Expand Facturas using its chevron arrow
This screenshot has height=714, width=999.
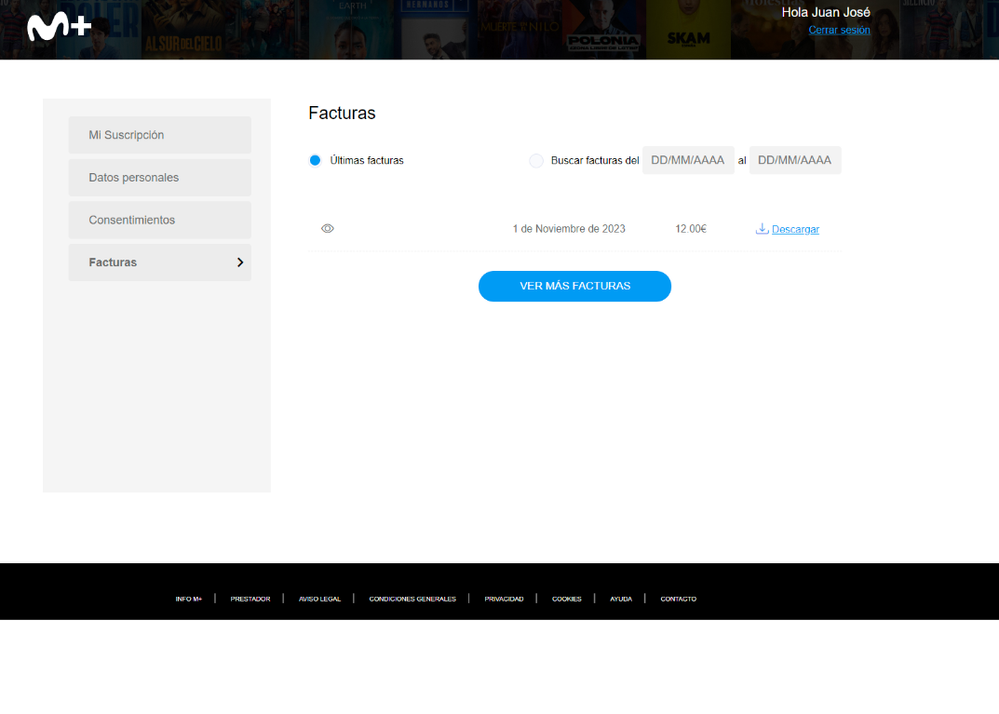[x=239, y=262]
